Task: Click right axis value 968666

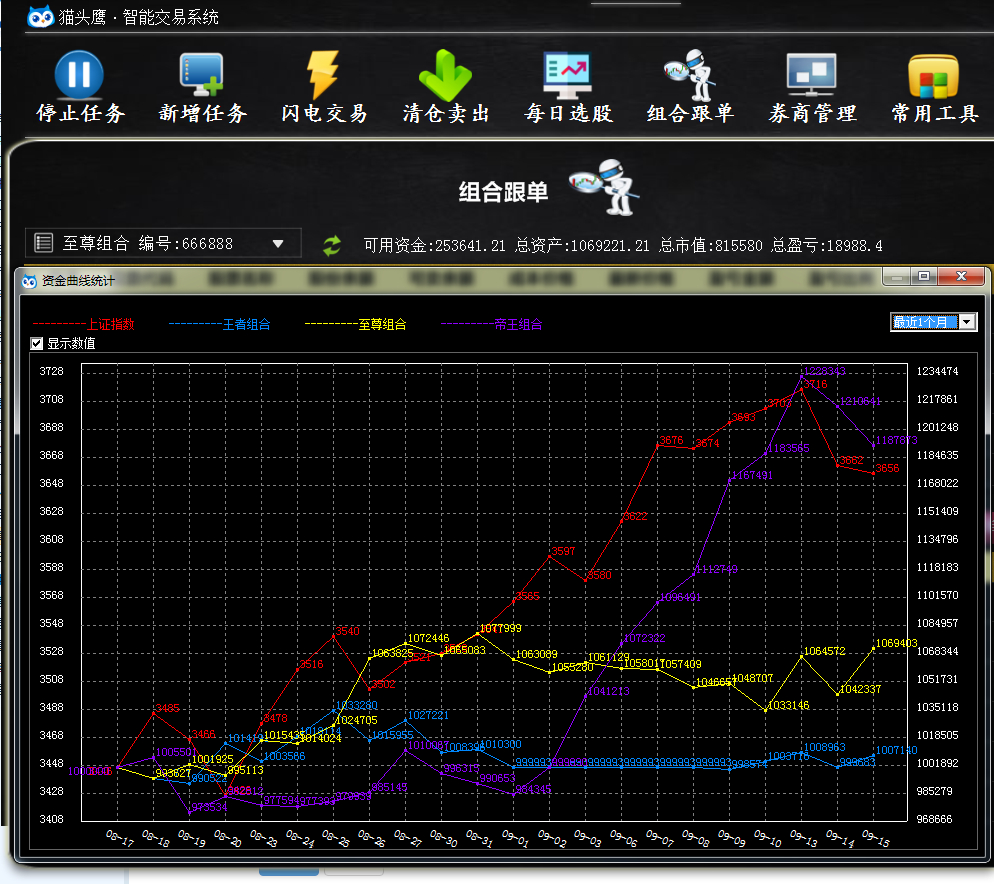Action: click(x=934, y=819)
